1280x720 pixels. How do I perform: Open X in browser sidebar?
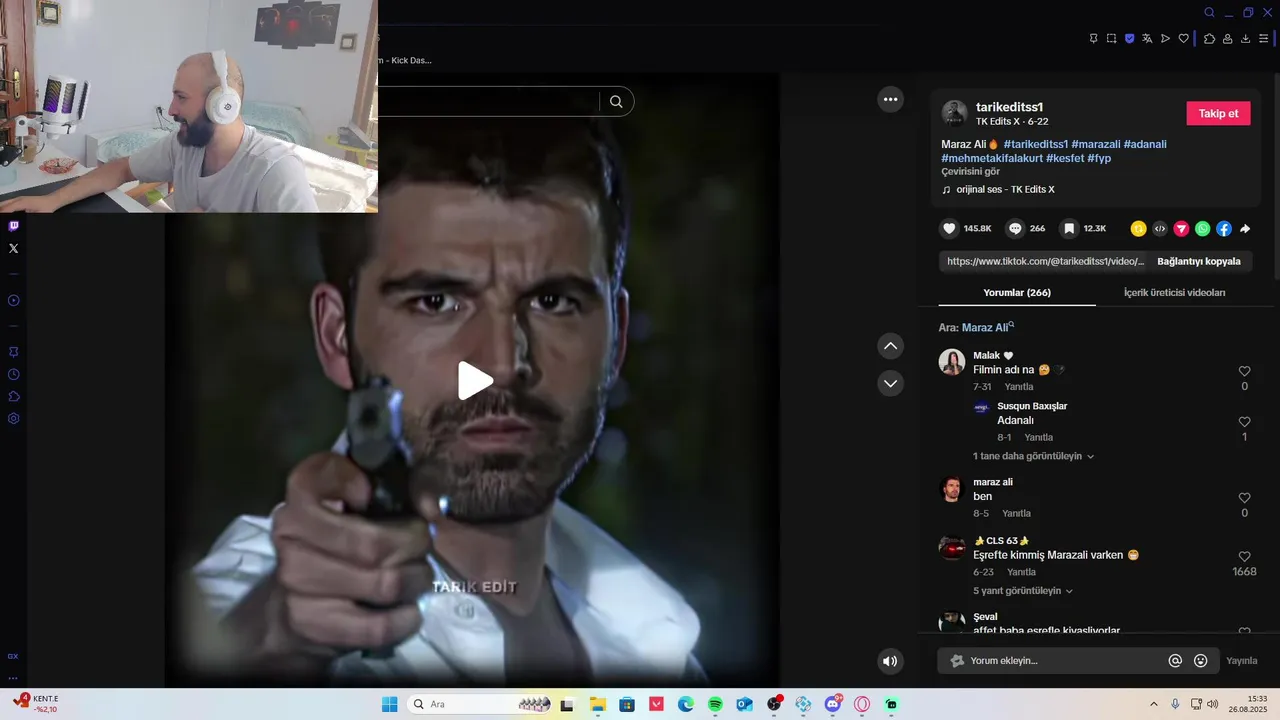[13, 248]
